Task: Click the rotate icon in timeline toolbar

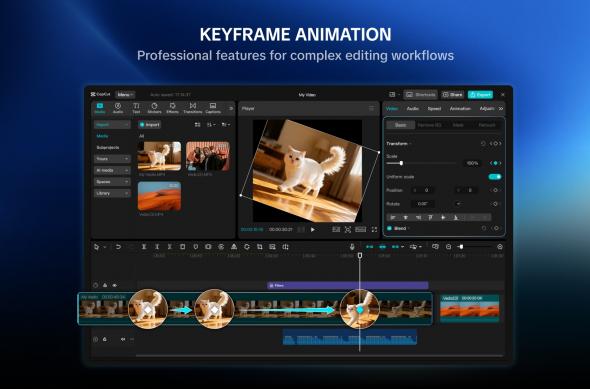Action: (x=247, y=247)
